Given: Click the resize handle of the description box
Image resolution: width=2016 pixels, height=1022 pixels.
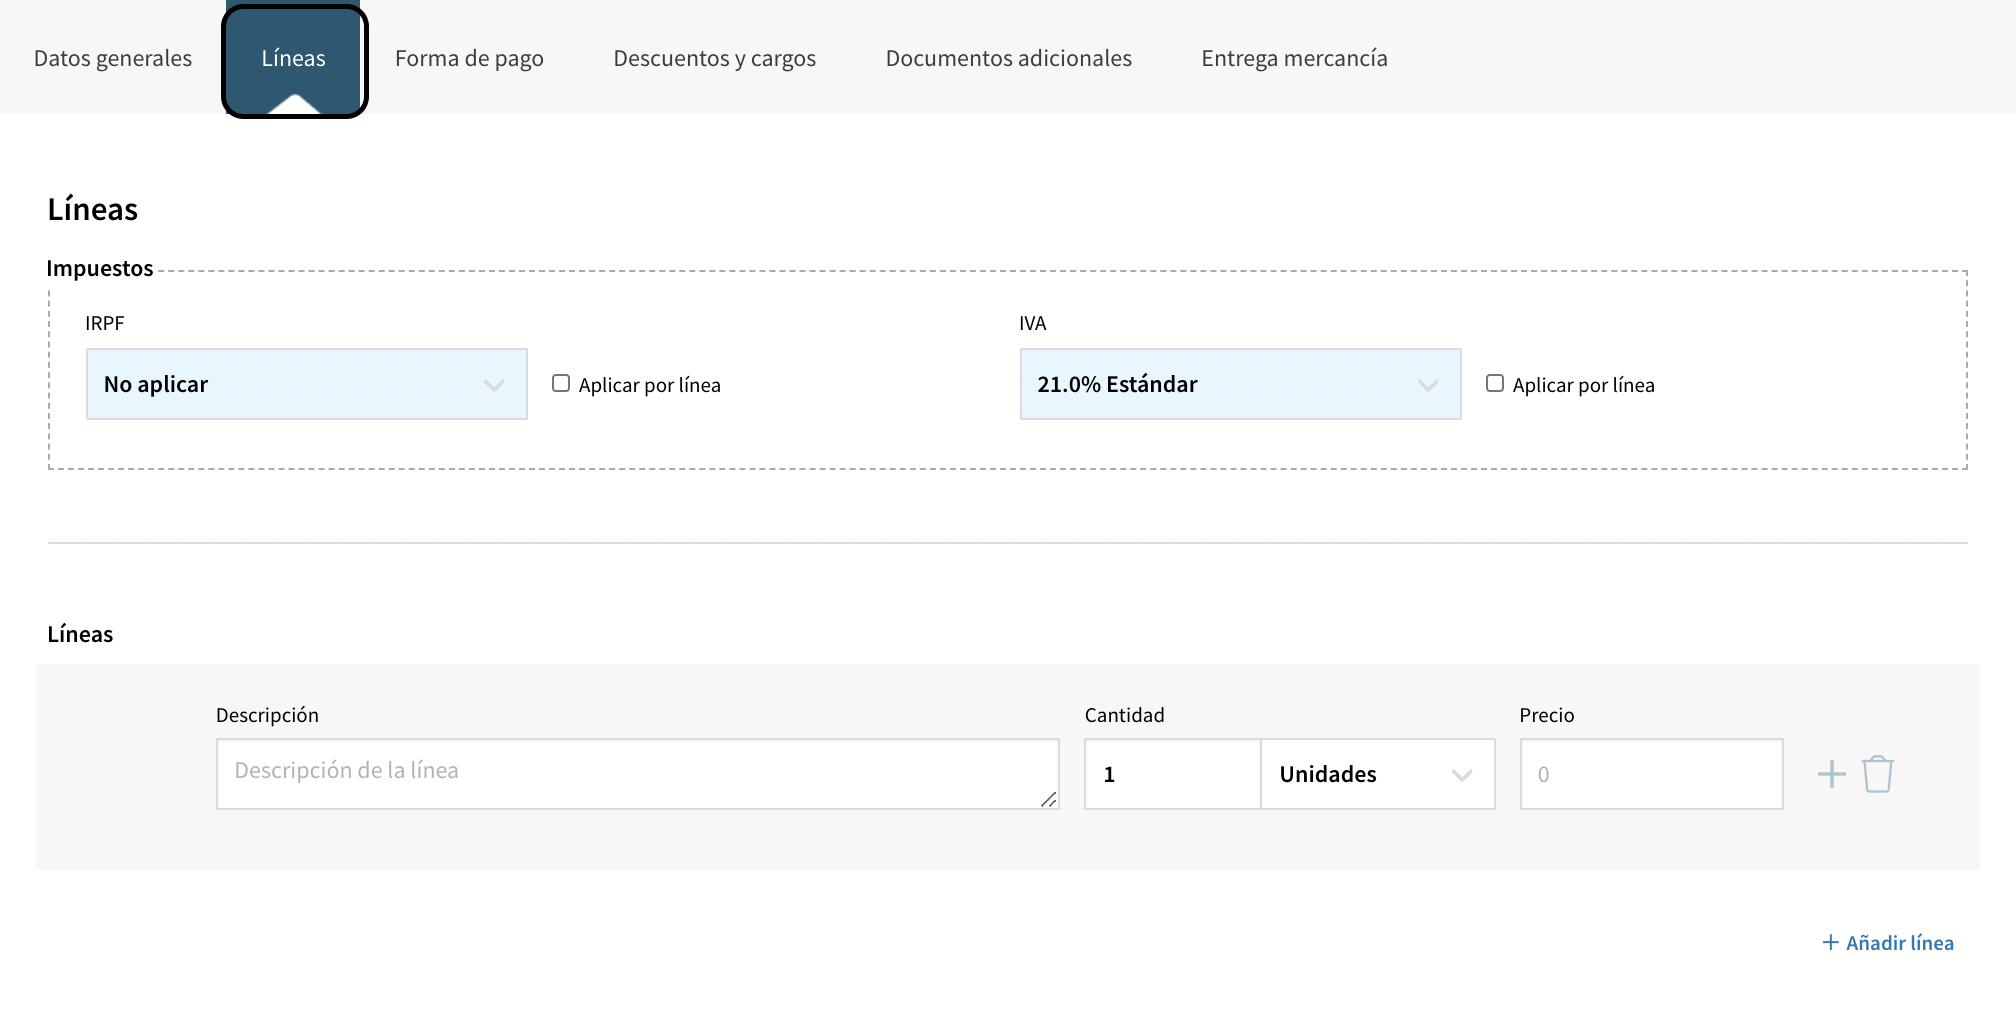Looking at the screenshot, I should point(1050,800).
